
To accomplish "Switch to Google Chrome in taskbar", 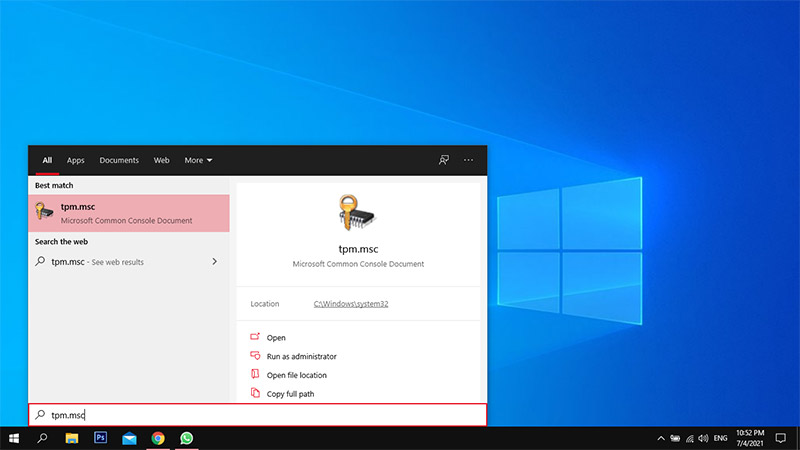I will (x=158, y=438).
